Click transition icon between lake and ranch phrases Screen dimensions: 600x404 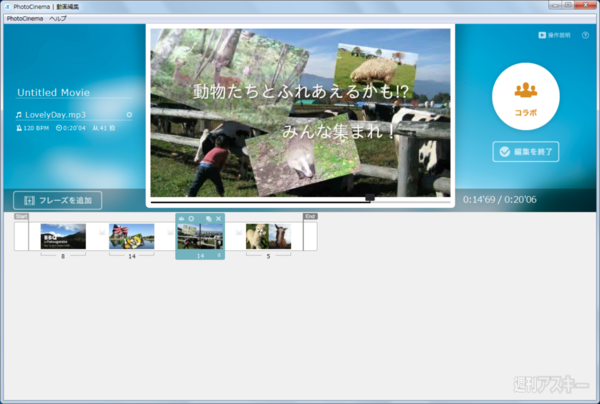[170, 232]
